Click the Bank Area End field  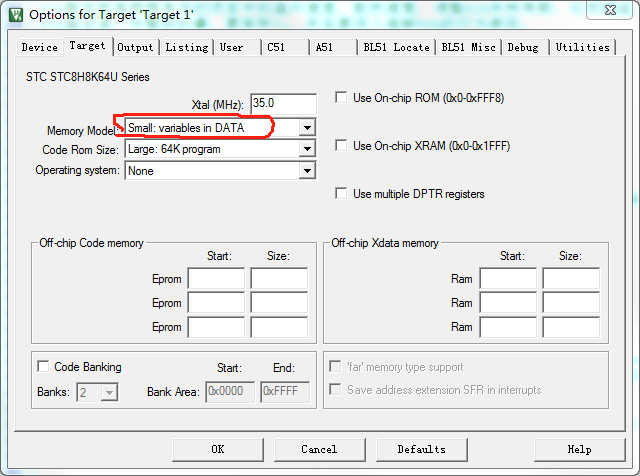(285, 391)
